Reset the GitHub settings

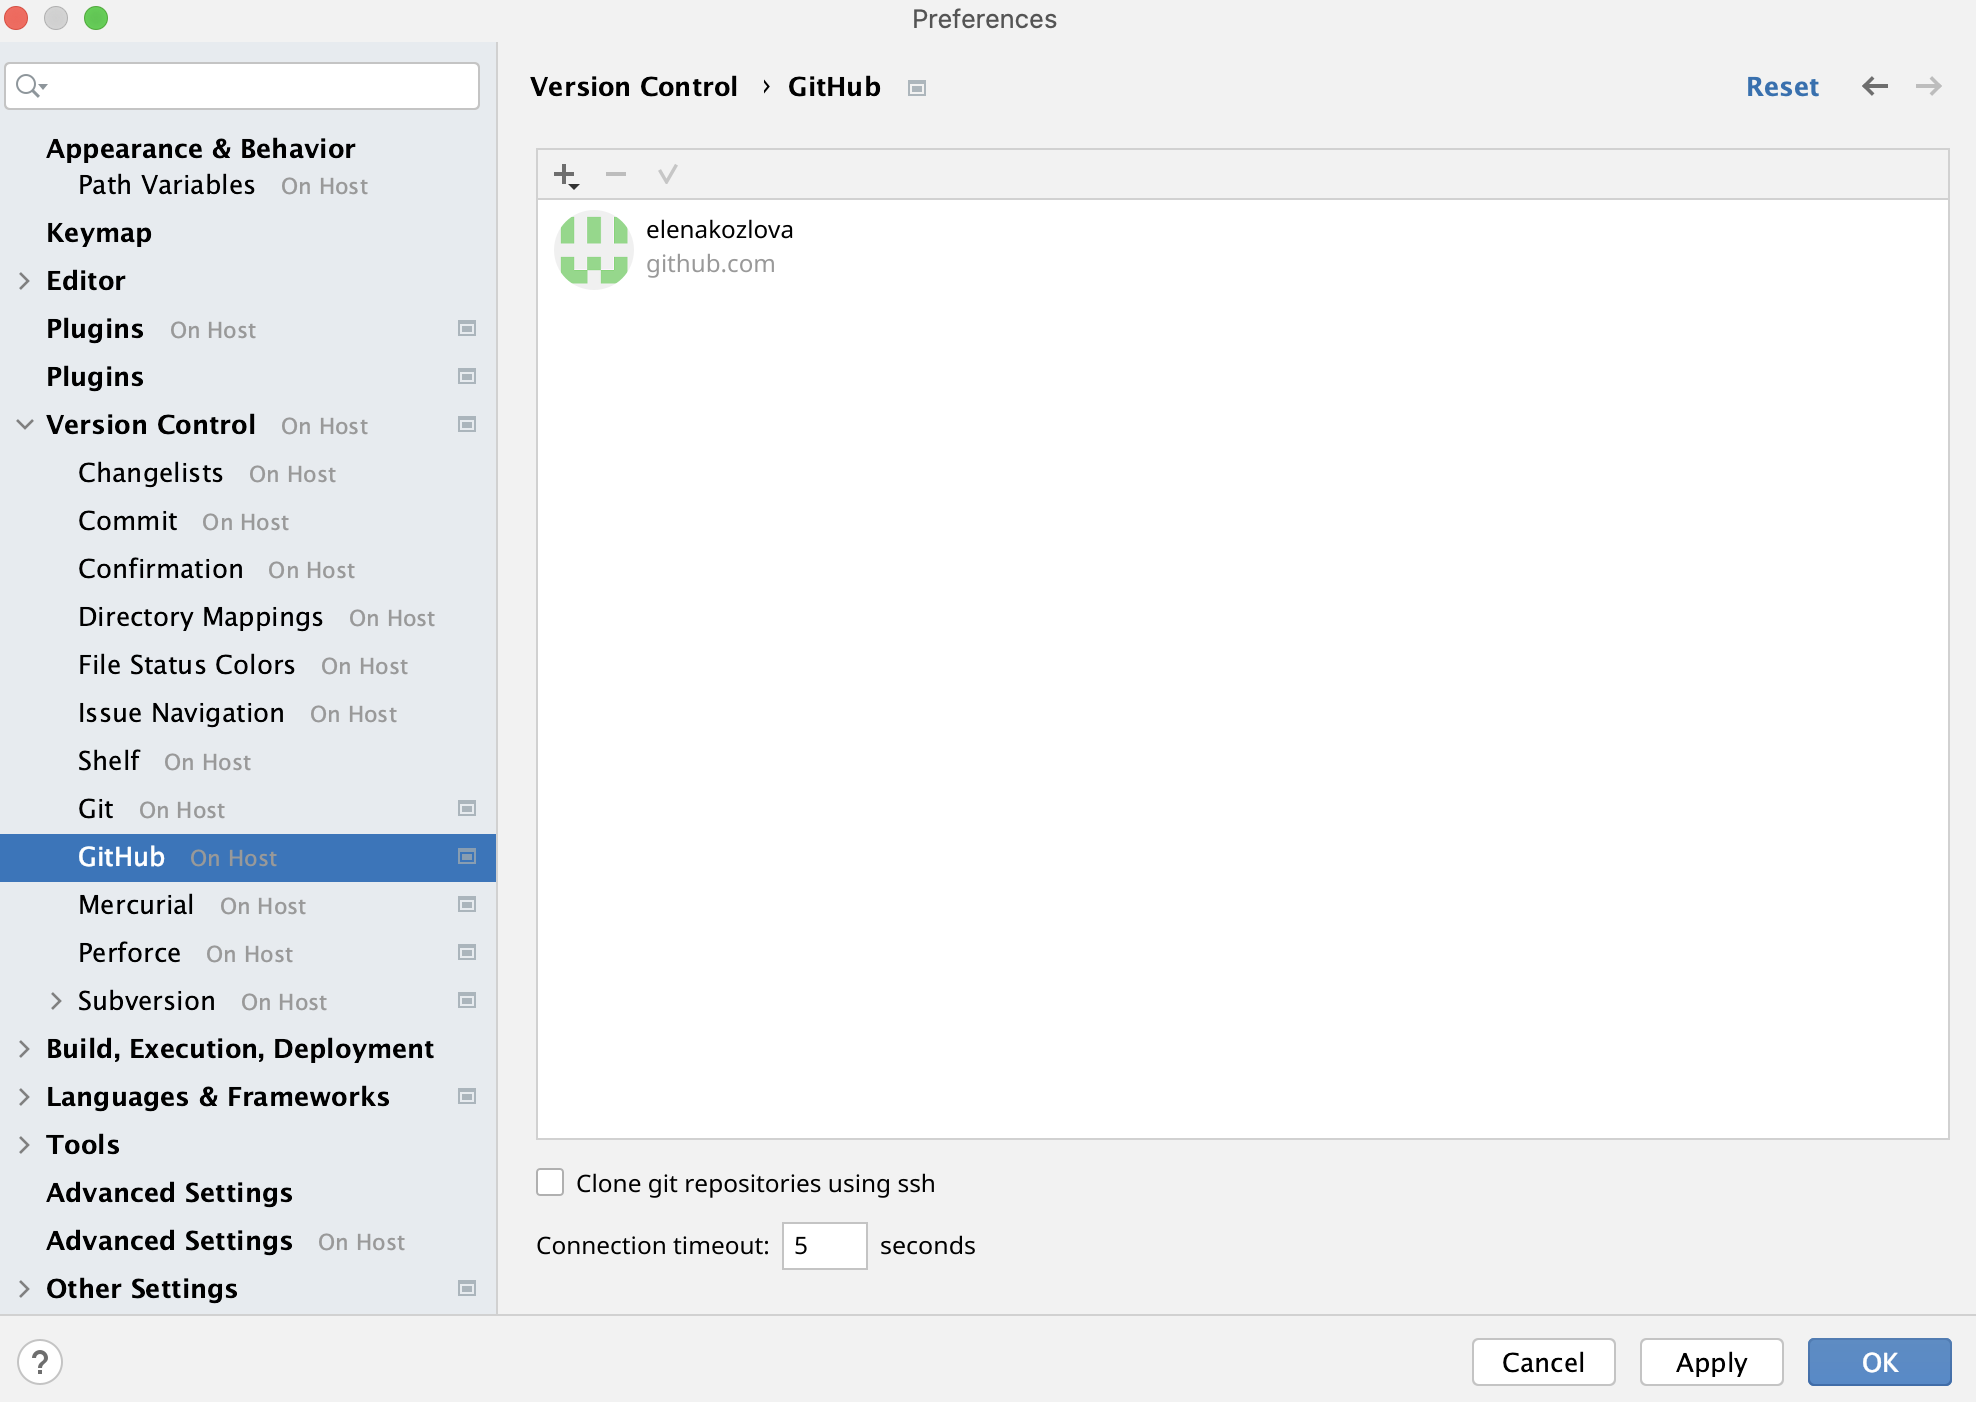1782,86
